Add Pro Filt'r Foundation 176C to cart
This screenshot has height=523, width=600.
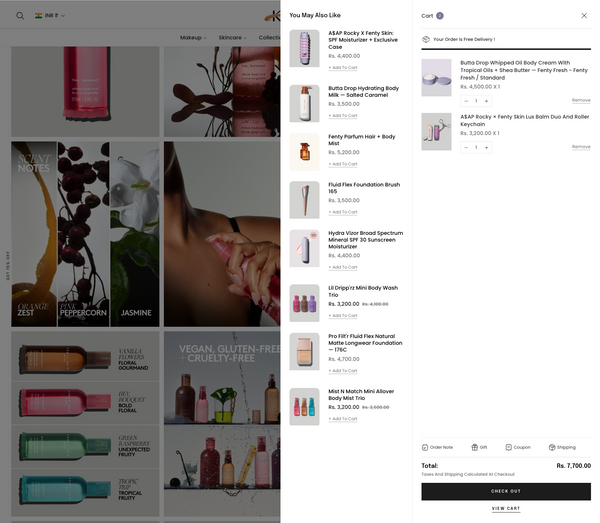pos(343,371)
